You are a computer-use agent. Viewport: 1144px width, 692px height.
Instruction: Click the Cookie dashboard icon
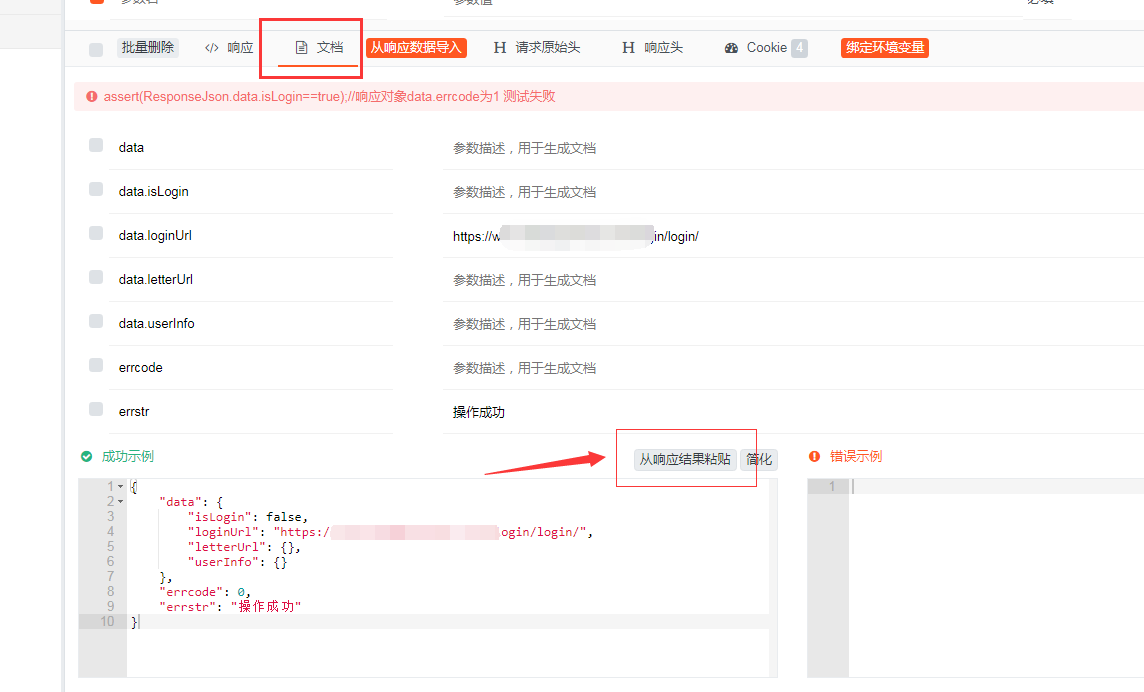[731, 48]
